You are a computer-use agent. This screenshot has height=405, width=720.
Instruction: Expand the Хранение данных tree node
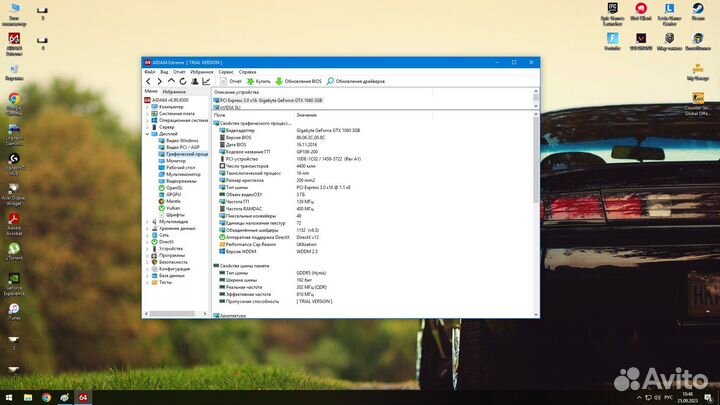pyautogui.click(x=147, y=228)
